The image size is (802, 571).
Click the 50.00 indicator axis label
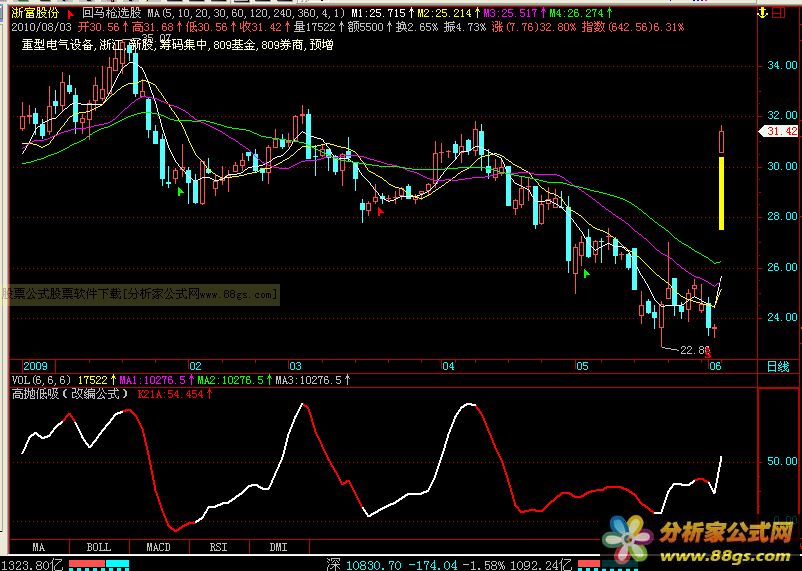(782, 462)
